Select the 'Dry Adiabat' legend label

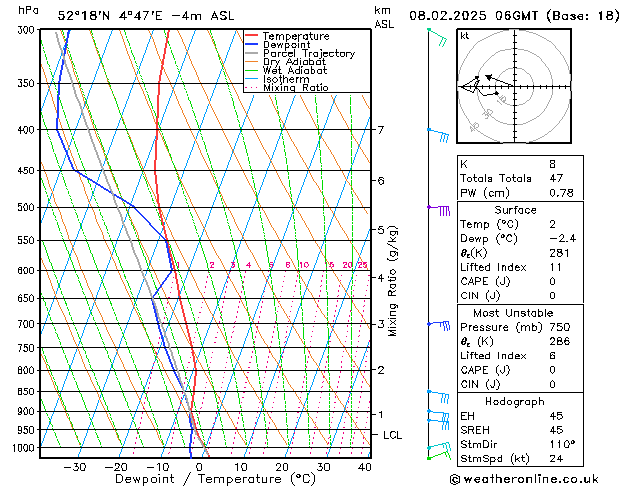[x=294, y=62]
